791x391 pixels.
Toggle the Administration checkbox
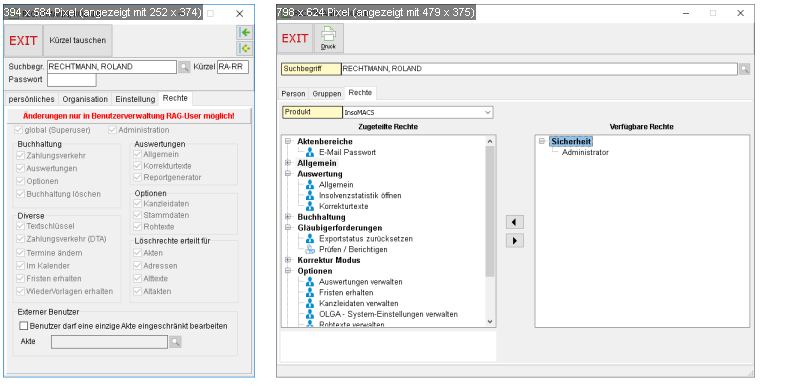[112, 130]
